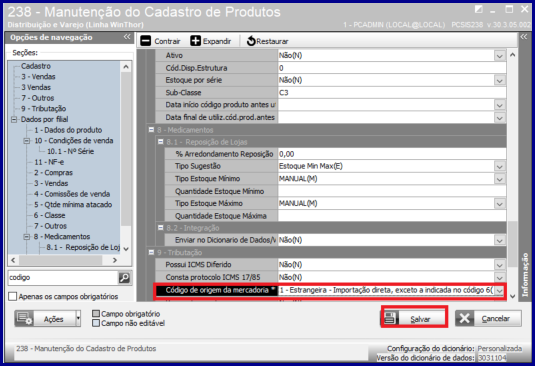The width and height of the screenshot is (535, 366).
Task: Click the Contrair minus icon
Action: click(x=146, y=41)
